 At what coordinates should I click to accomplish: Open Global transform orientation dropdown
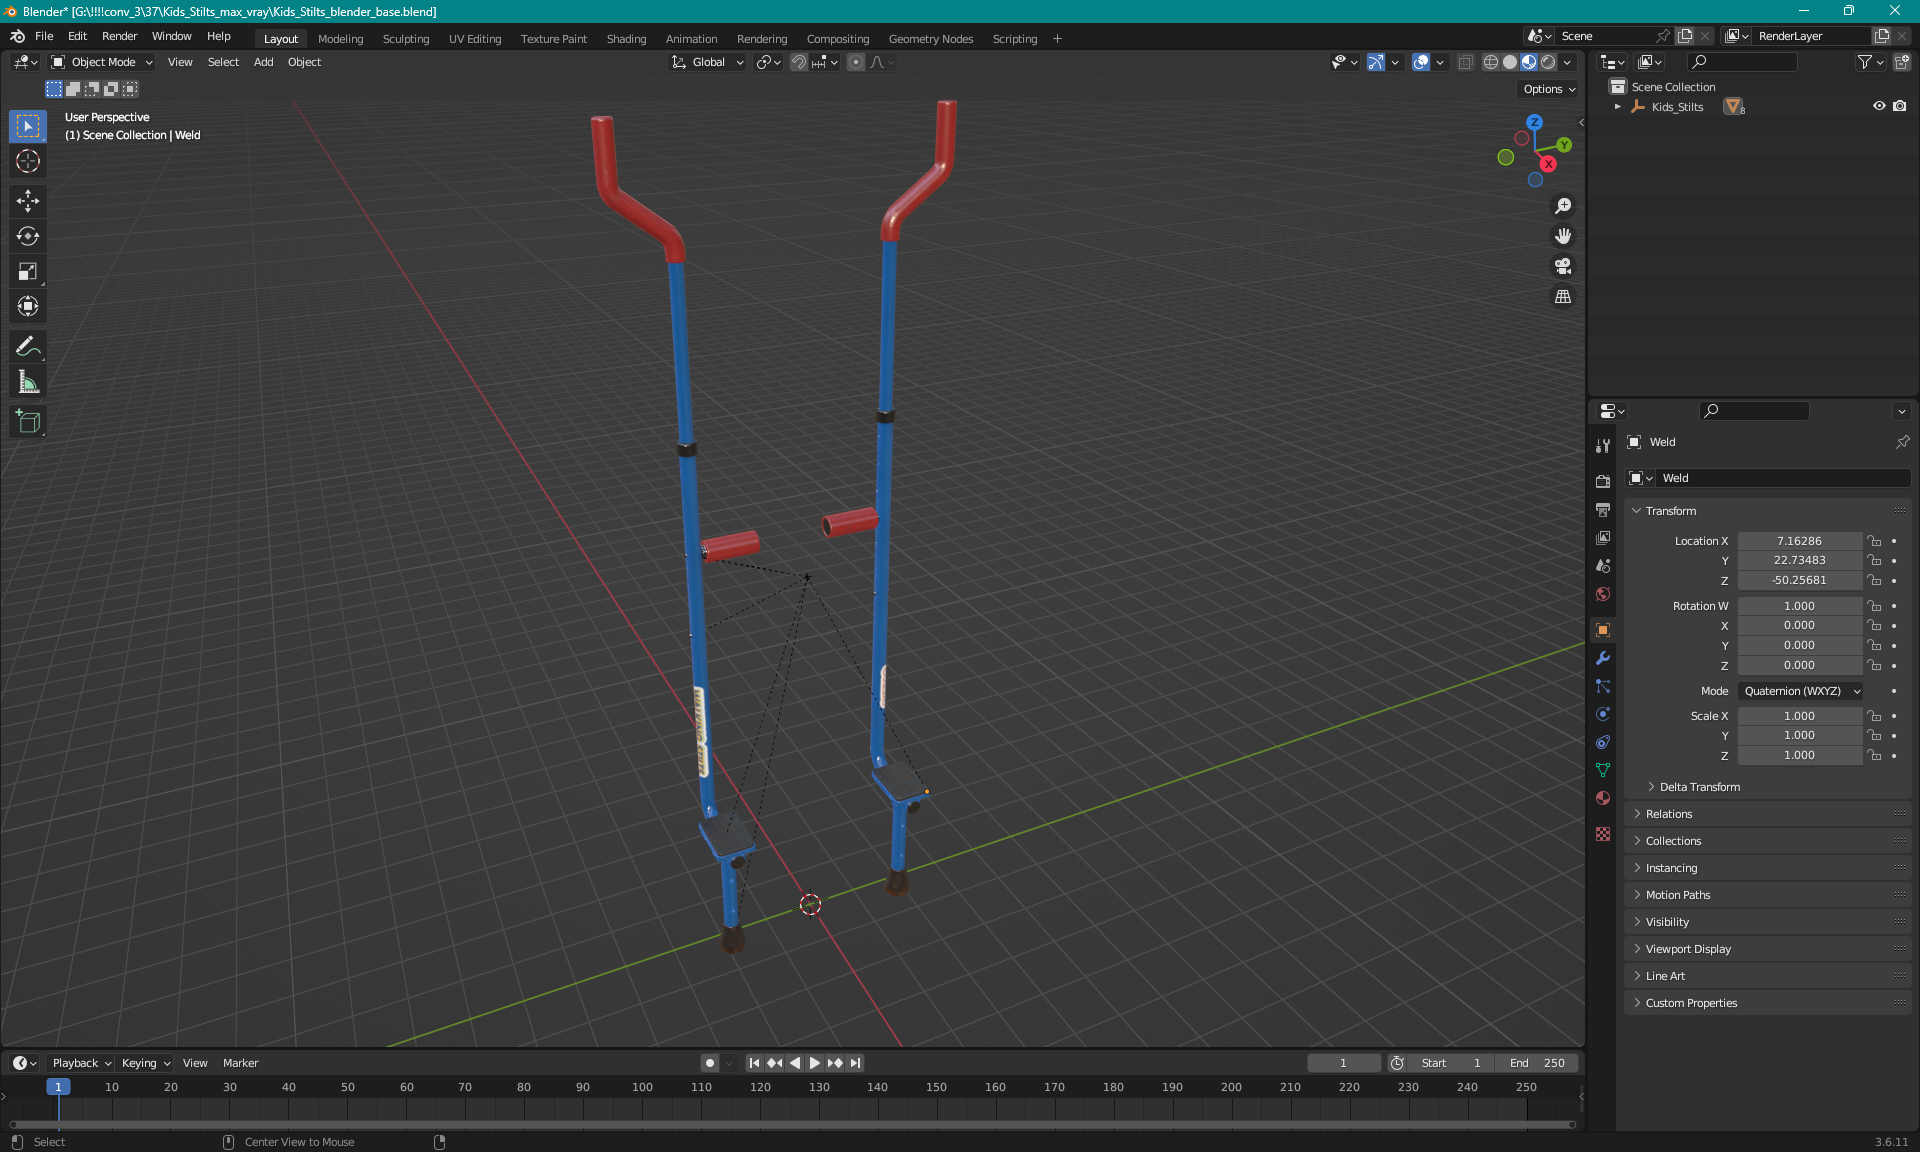[708, 62]
